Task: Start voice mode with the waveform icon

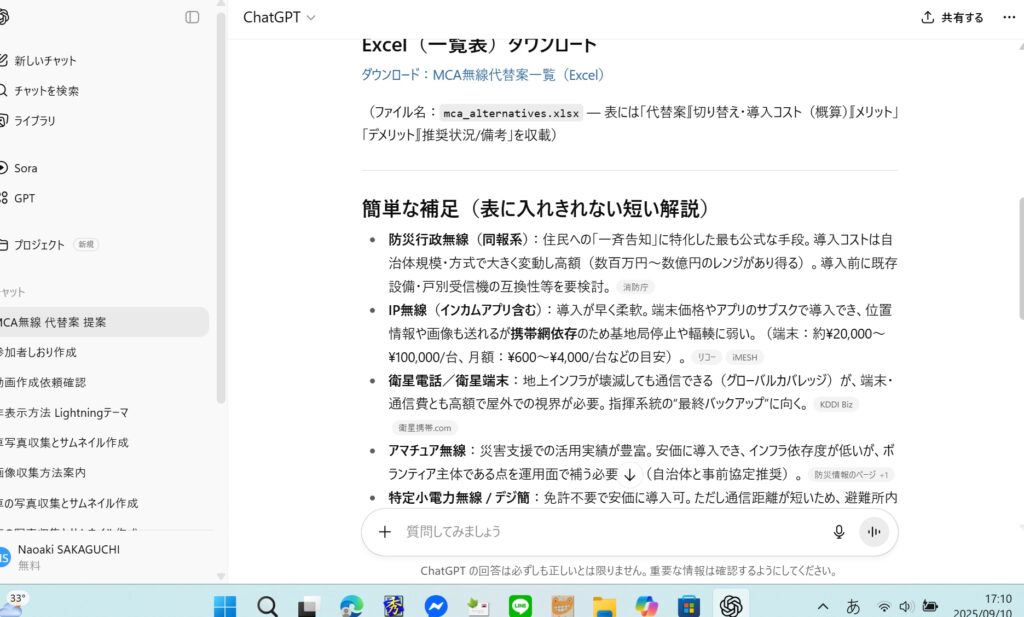Action: (x=874, y=532)
